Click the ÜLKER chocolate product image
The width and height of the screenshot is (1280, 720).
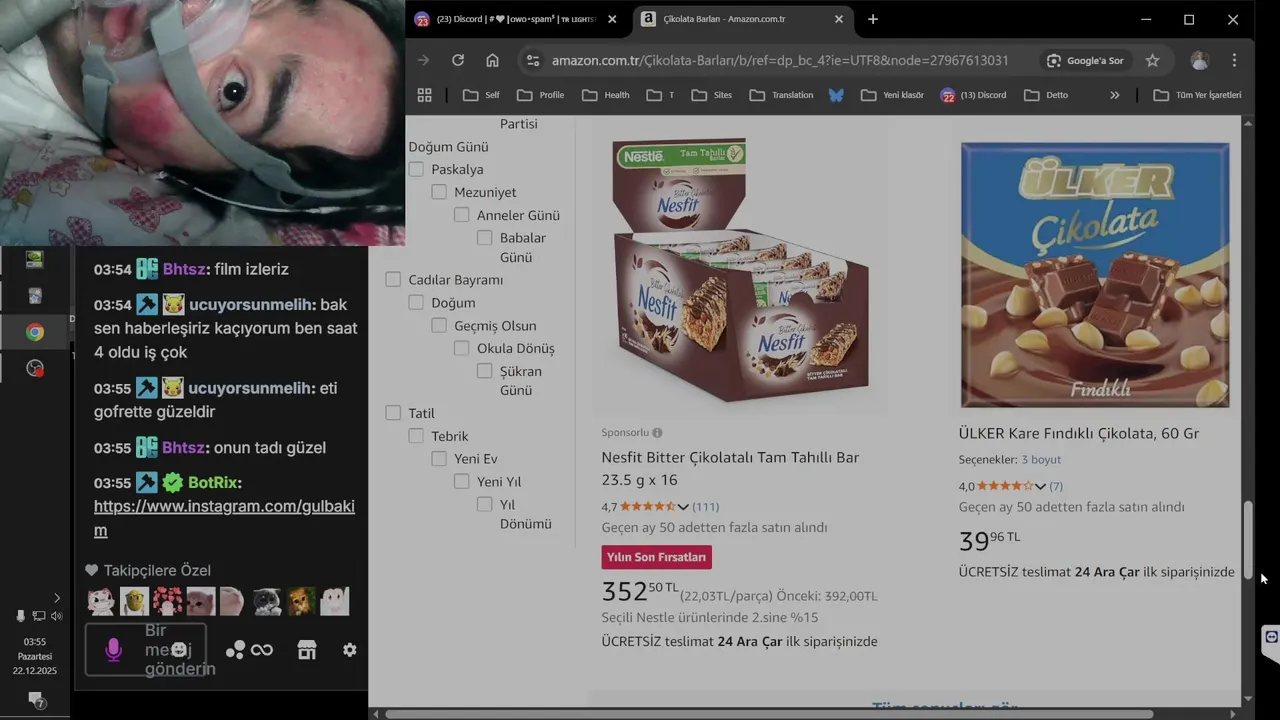point(1095,275)
